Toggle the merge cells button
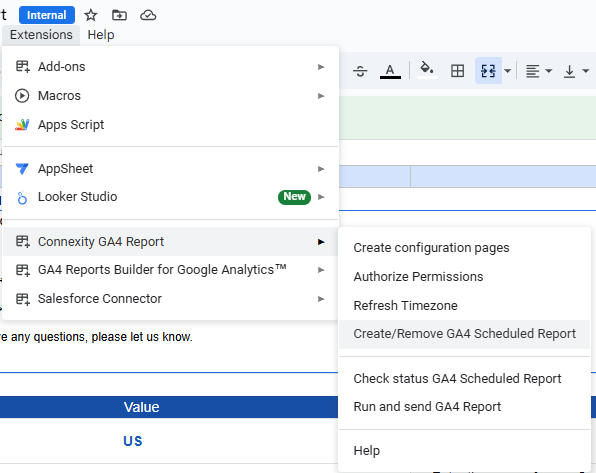The width and height of the screenshot is (596, 473). click(488, 71)
